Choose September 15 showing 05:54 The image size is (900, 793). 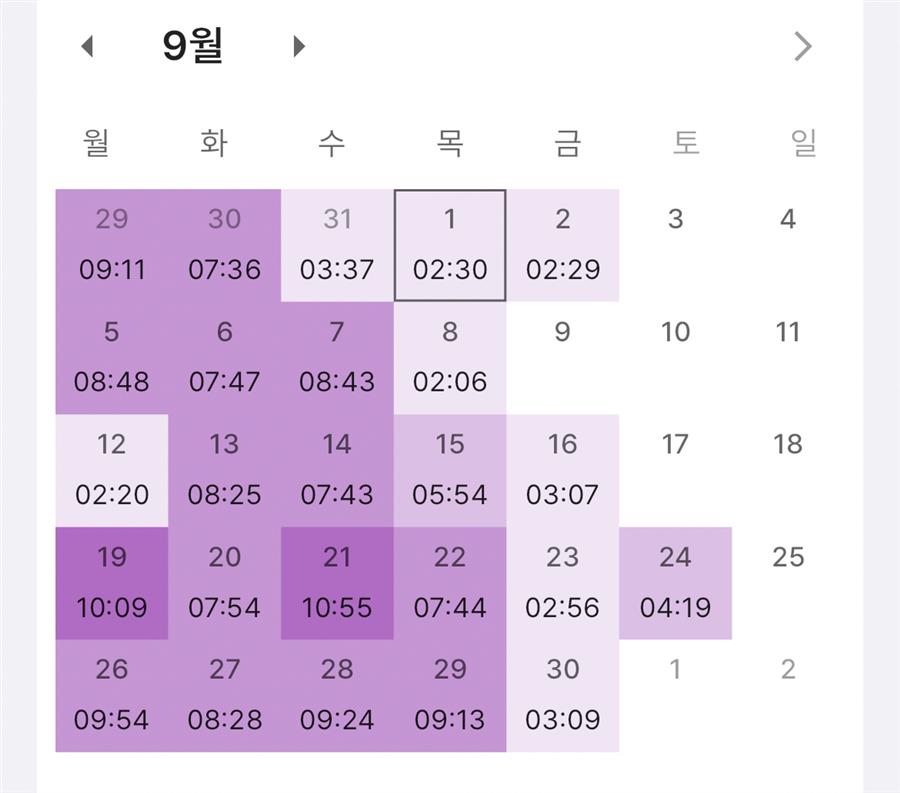[x=450, y=471]
